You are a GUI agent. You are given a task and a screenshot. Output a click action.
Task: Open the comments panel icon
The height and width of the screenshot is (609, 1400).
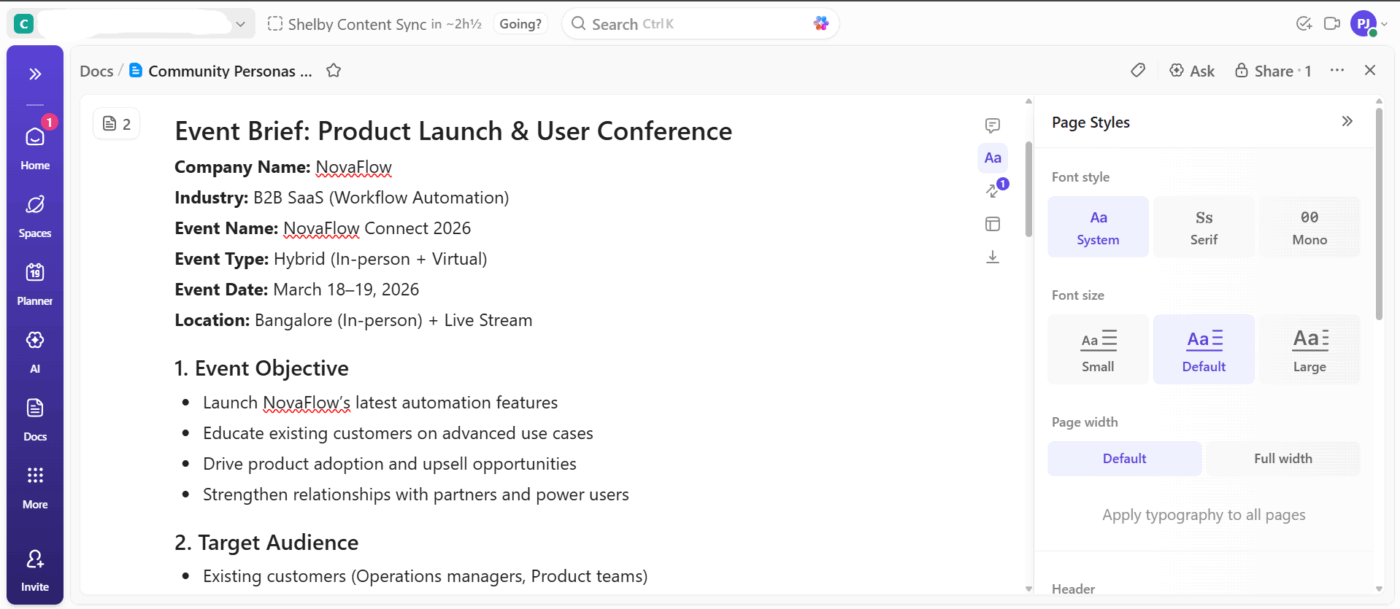click(992, 125)
